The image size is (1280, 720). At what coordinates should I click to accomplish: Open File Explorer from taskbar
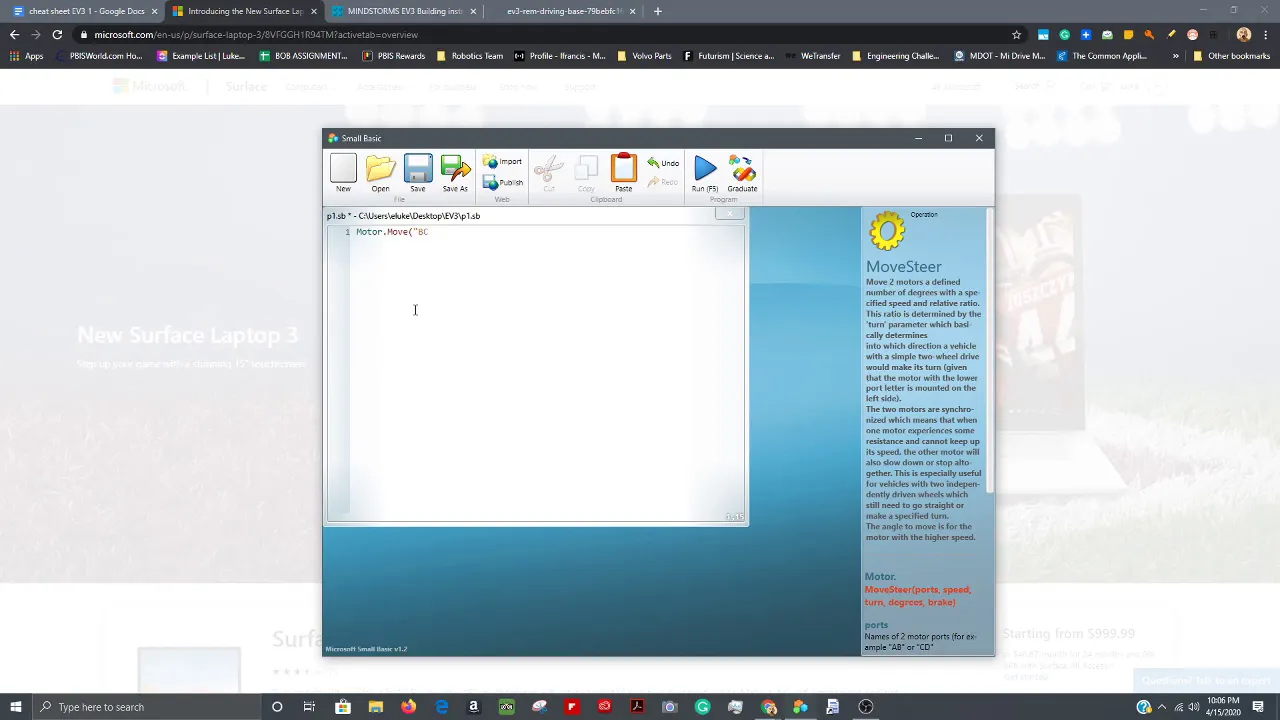(x=375, y=707)
